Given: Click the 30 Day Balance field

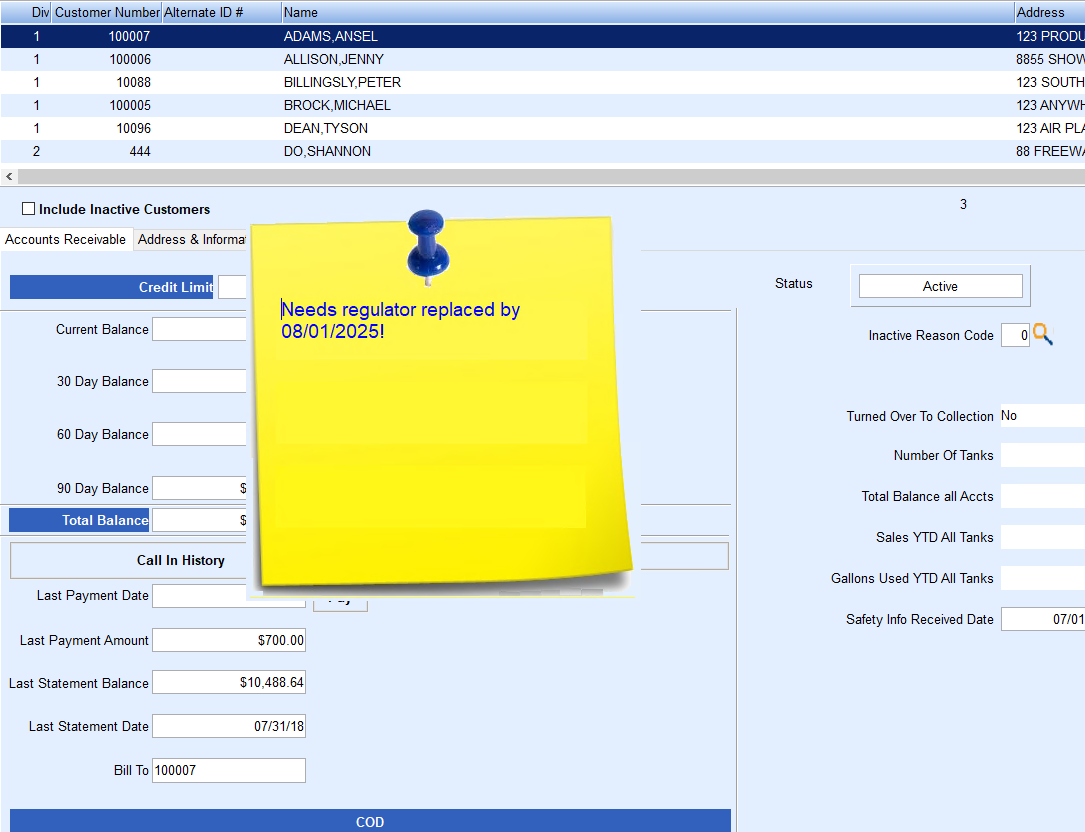Looking at the screenshot, I should [x=199, y=381].
